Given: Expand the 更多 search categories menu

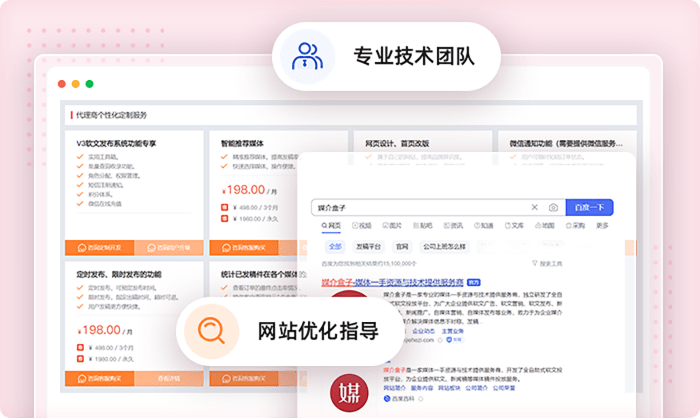Looking at the screenshot, I should [x=602, y=226].
